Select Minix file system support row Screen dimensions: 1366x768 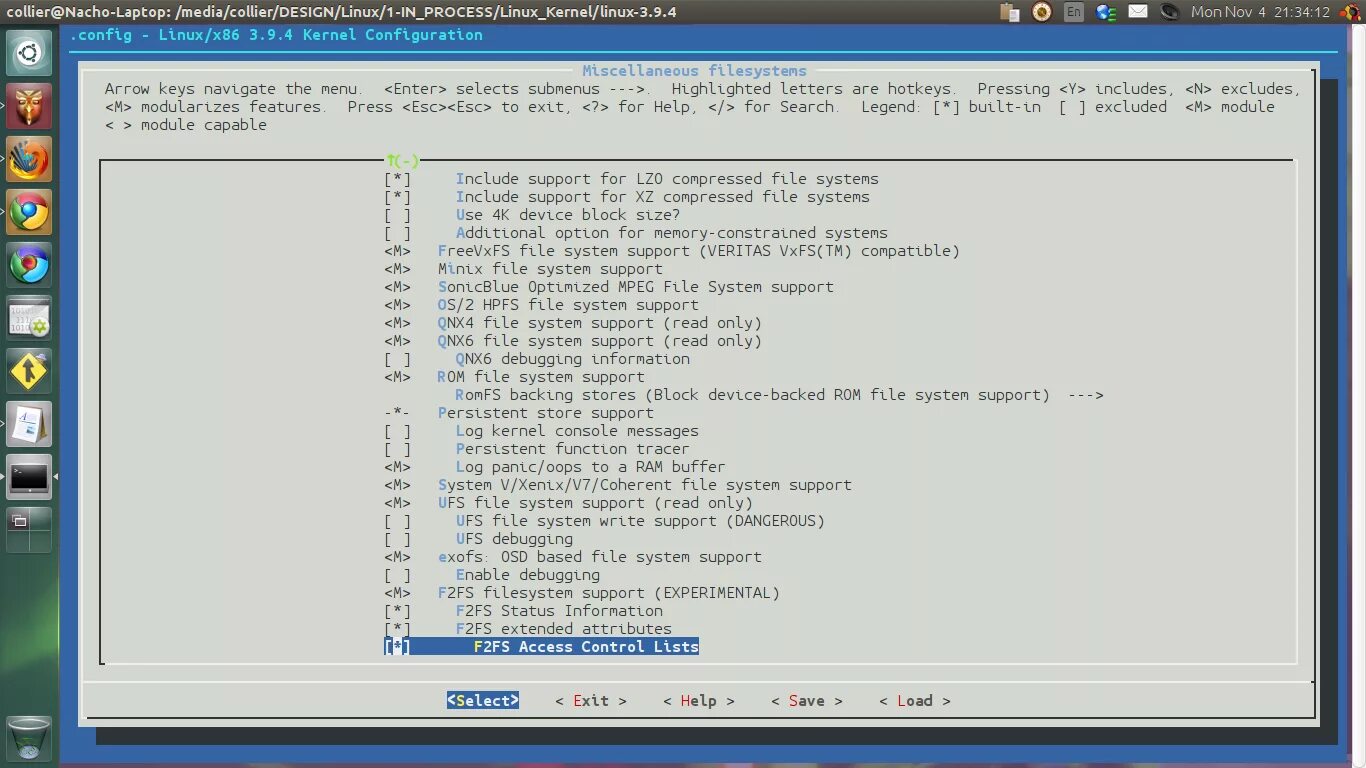[x=523, y=269]
